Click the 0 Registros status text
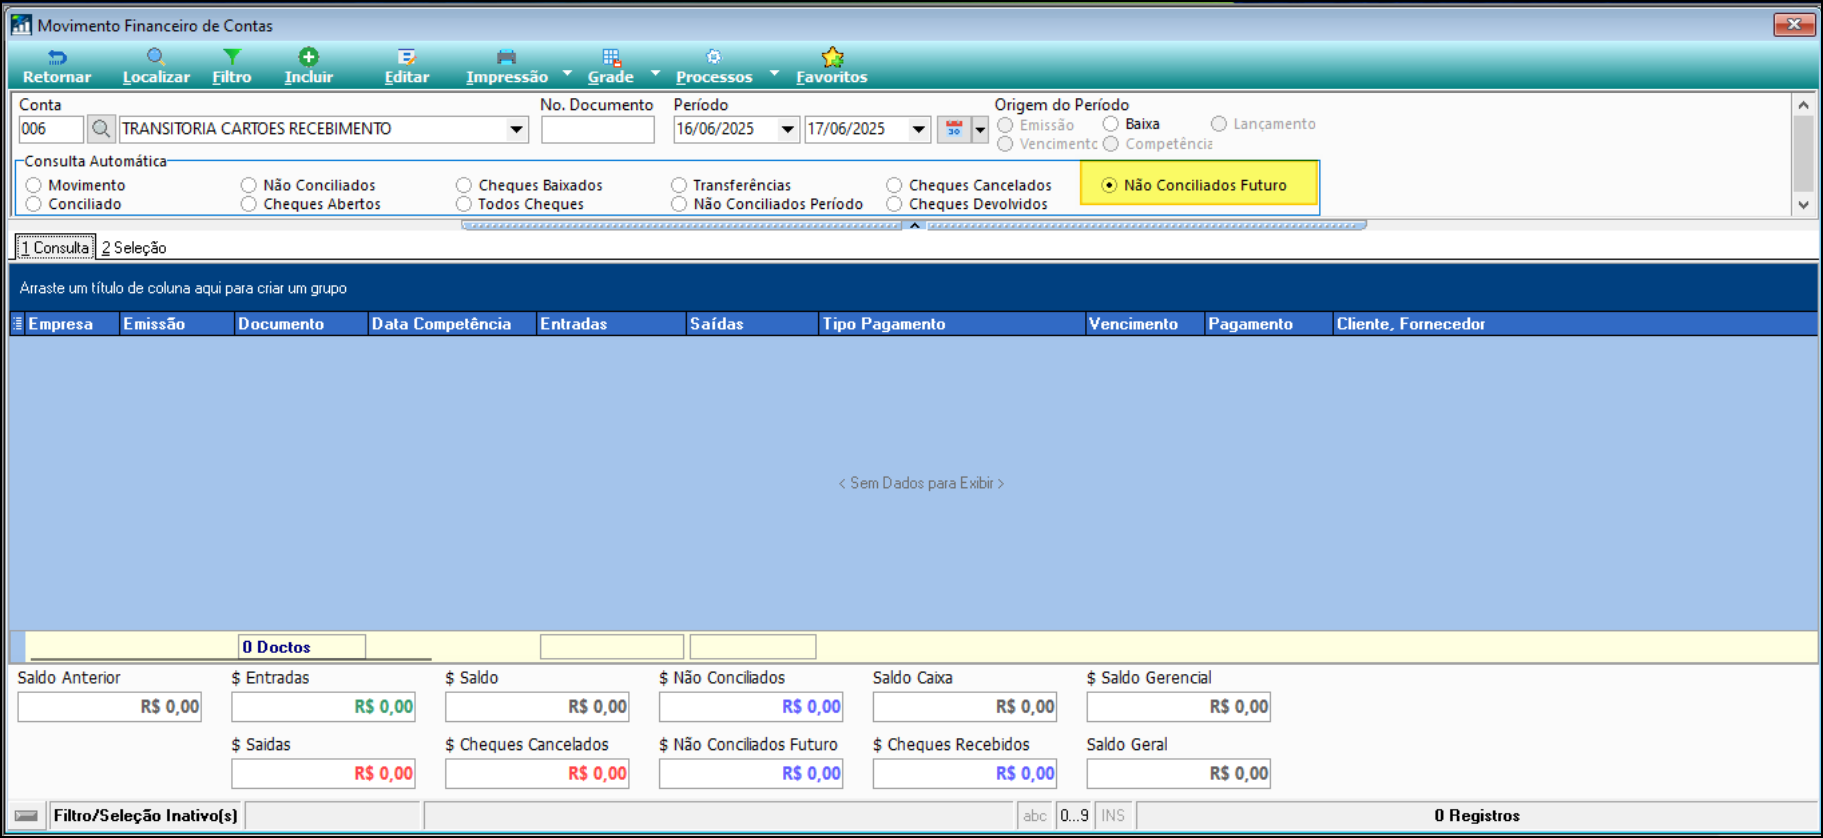The image size is (1823, 838). (x=1477, y=816)
